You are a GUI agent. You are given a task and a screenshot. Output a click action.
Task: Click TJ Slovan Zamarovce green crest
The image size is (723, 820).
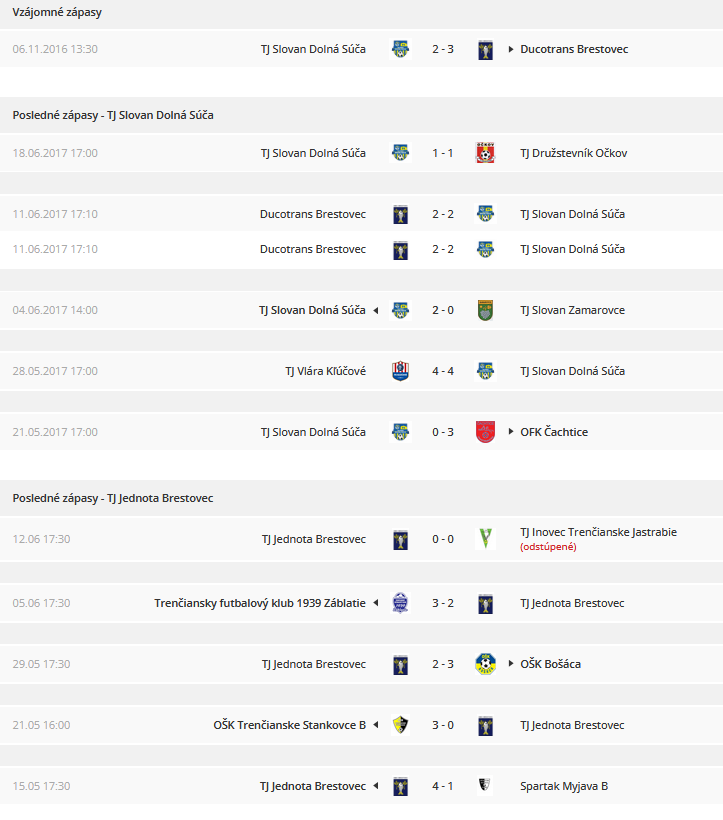(x=485, y=310)
